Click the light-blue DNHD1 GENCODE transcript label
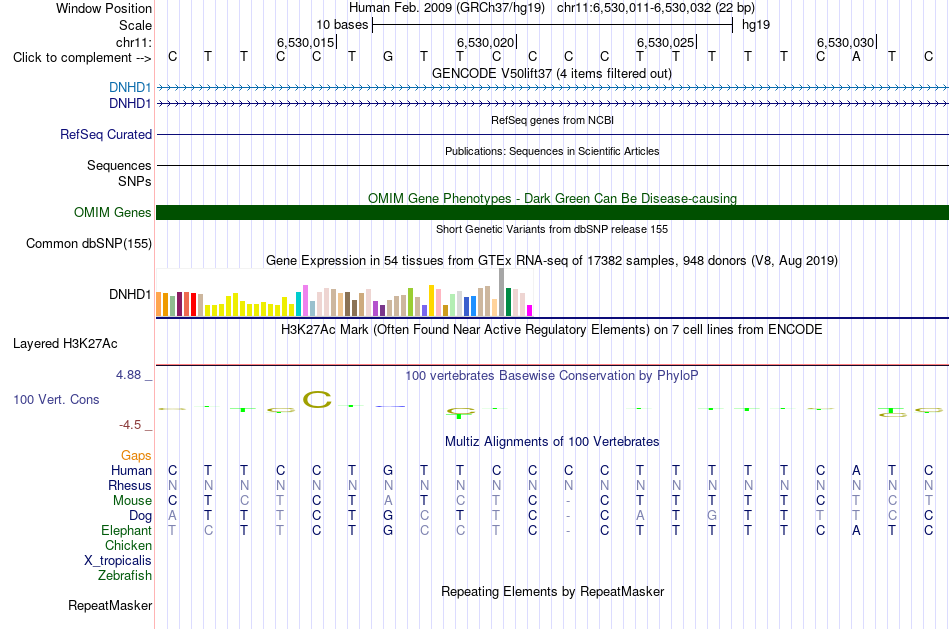 coord(130,88)
